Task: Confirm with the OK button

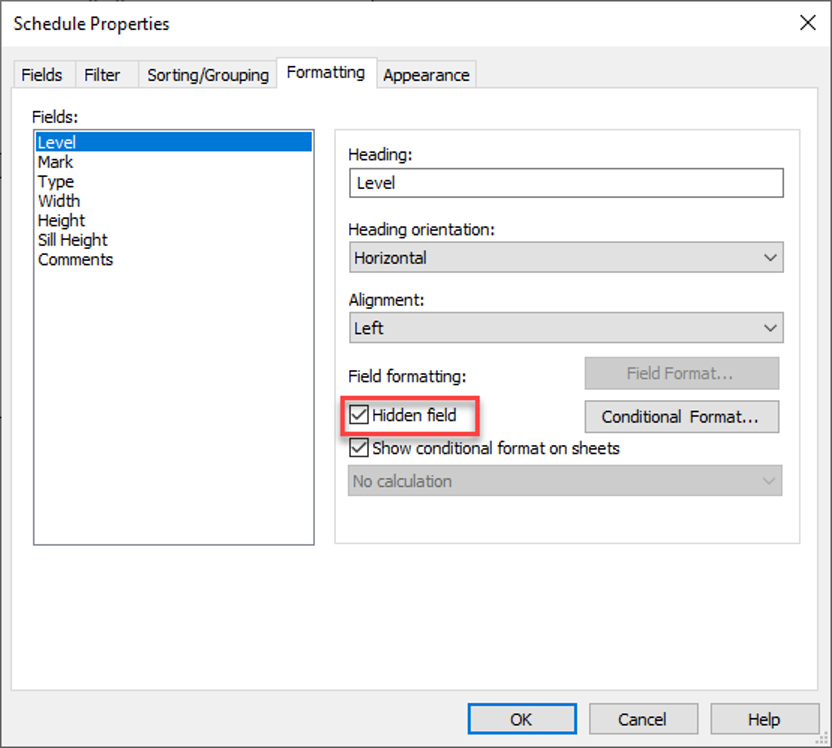Action: [x=522, y=719]
